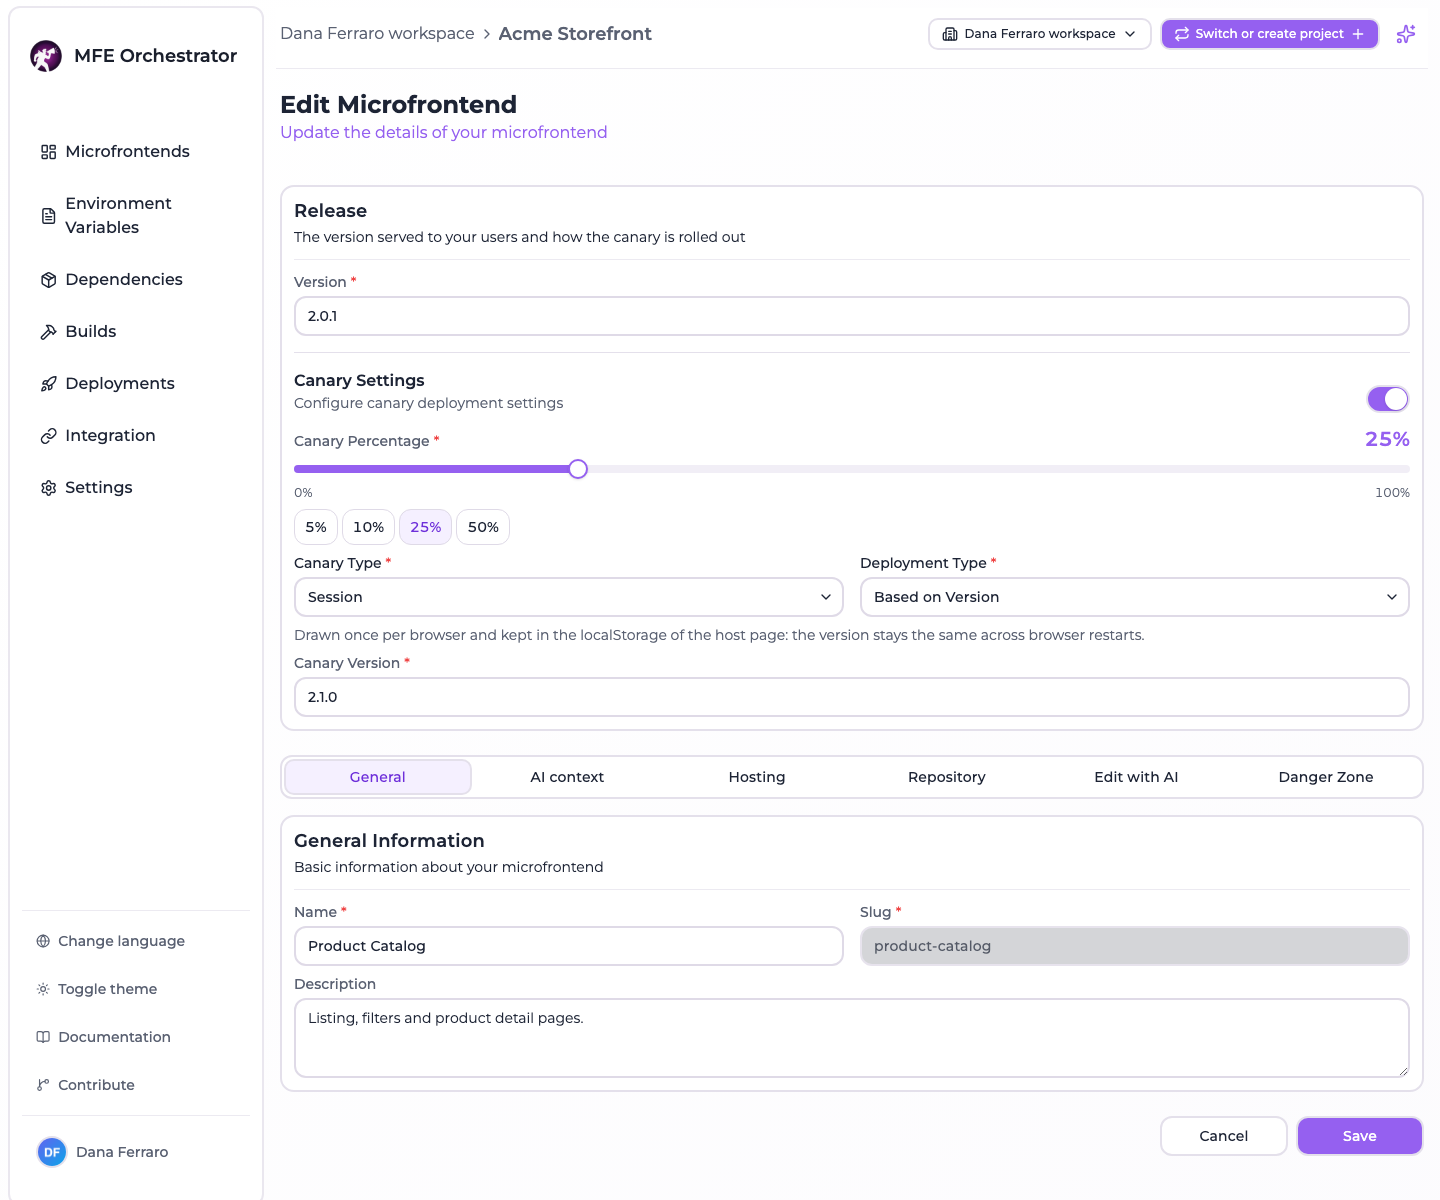Save the microfrontend changes

tap(1360, 1136)
